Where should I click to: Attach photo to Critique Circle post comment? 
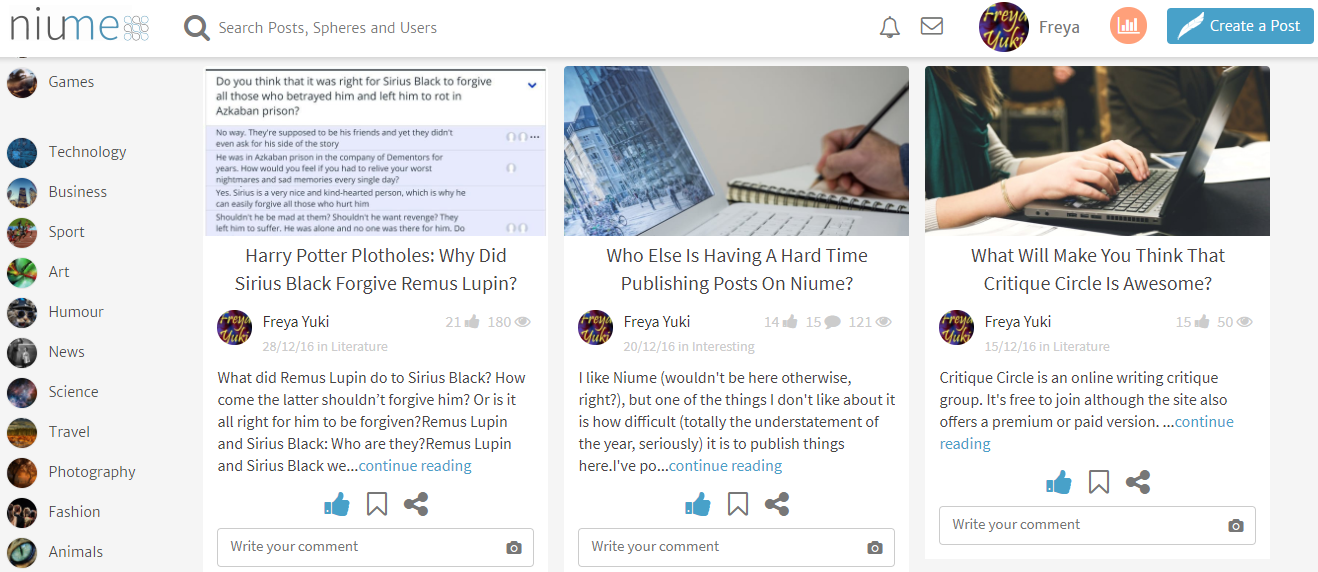pyautogui.click(x=1236, y=526)
